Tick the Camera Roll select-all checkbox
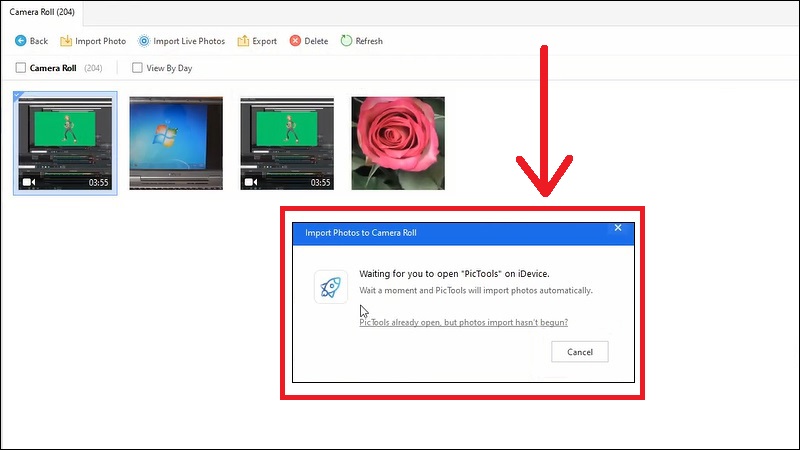800x450 pixels. 20,68
